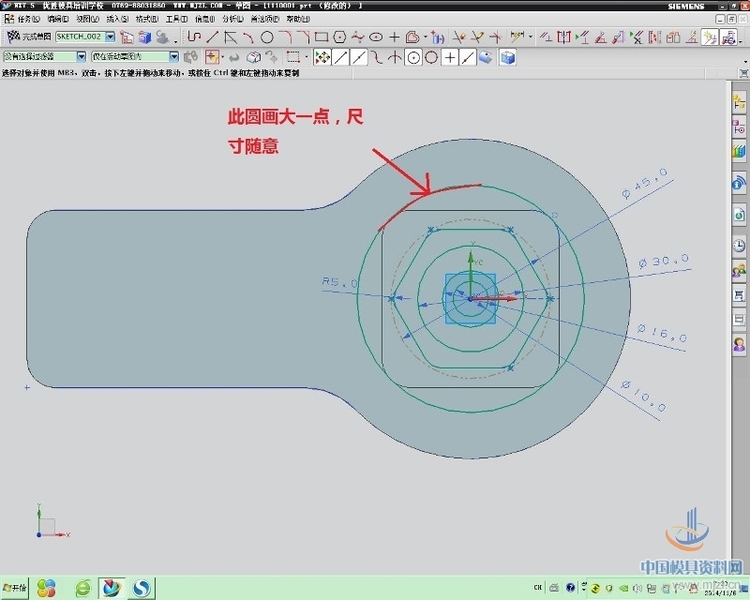Open the SKETCH_002 sketch name dropdown
750x600 pixels.
tap(111, 37)
